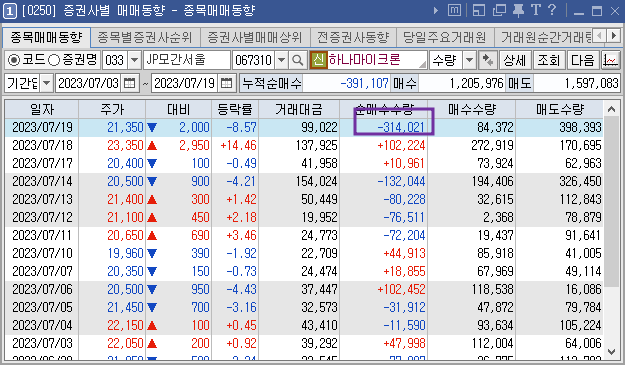This screenshot has width=625, height=365.
Task: Click the 주가 column header
Action: pyautogui.click(x=112, y=109)
